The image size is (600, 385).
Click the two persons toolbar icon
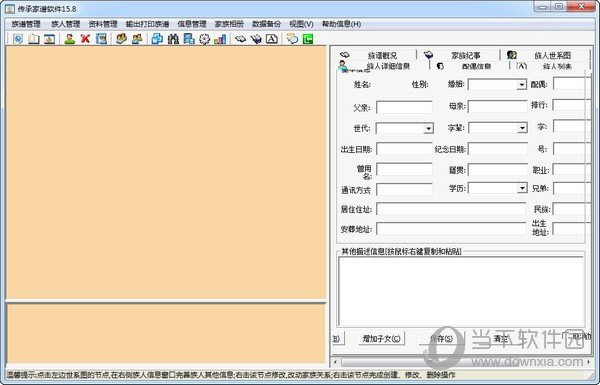tap(137, 39)
